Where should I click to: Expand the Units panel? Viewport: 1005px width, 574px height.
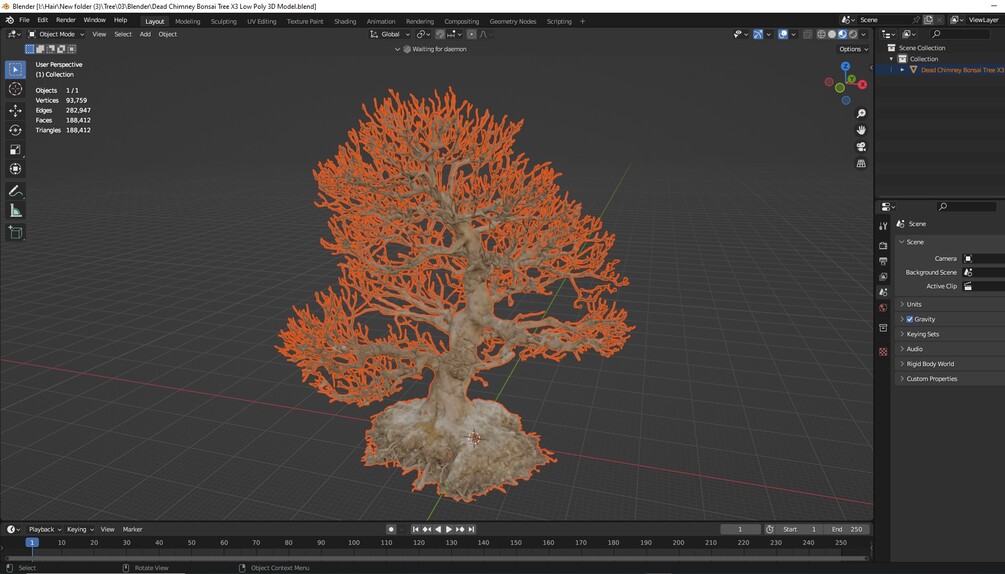coord(913,304)
